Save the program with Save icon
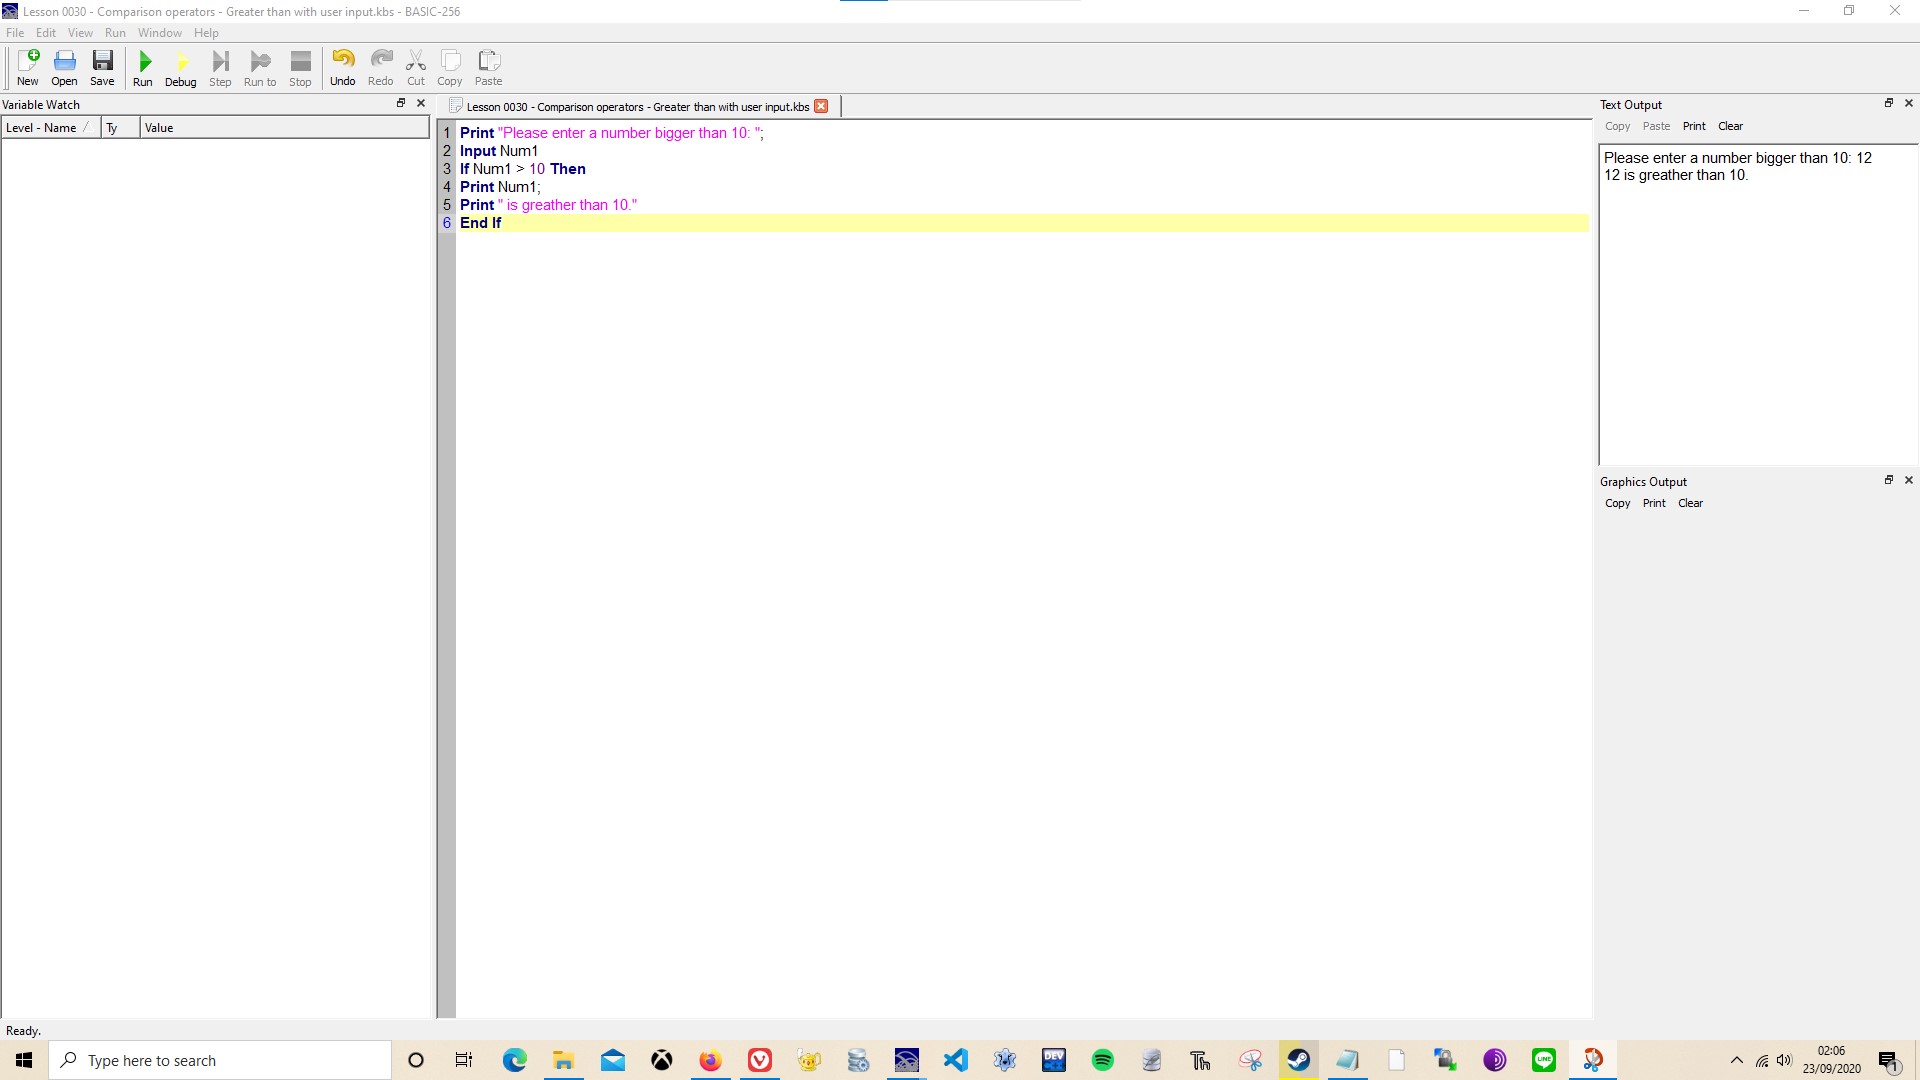 coord(102,68)
